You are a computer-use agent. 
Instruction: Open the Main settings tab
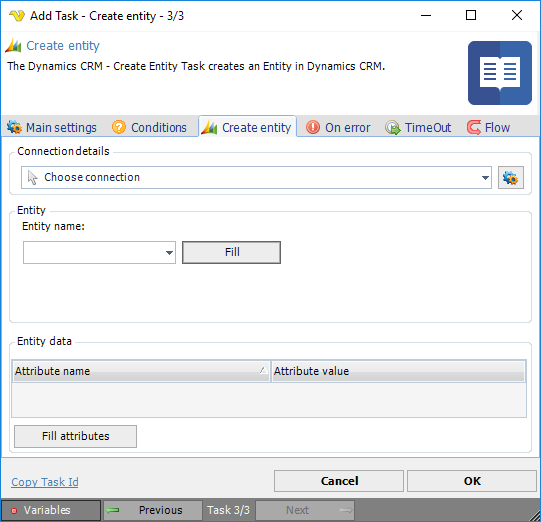pyautogui.click(x=52, y=128)
